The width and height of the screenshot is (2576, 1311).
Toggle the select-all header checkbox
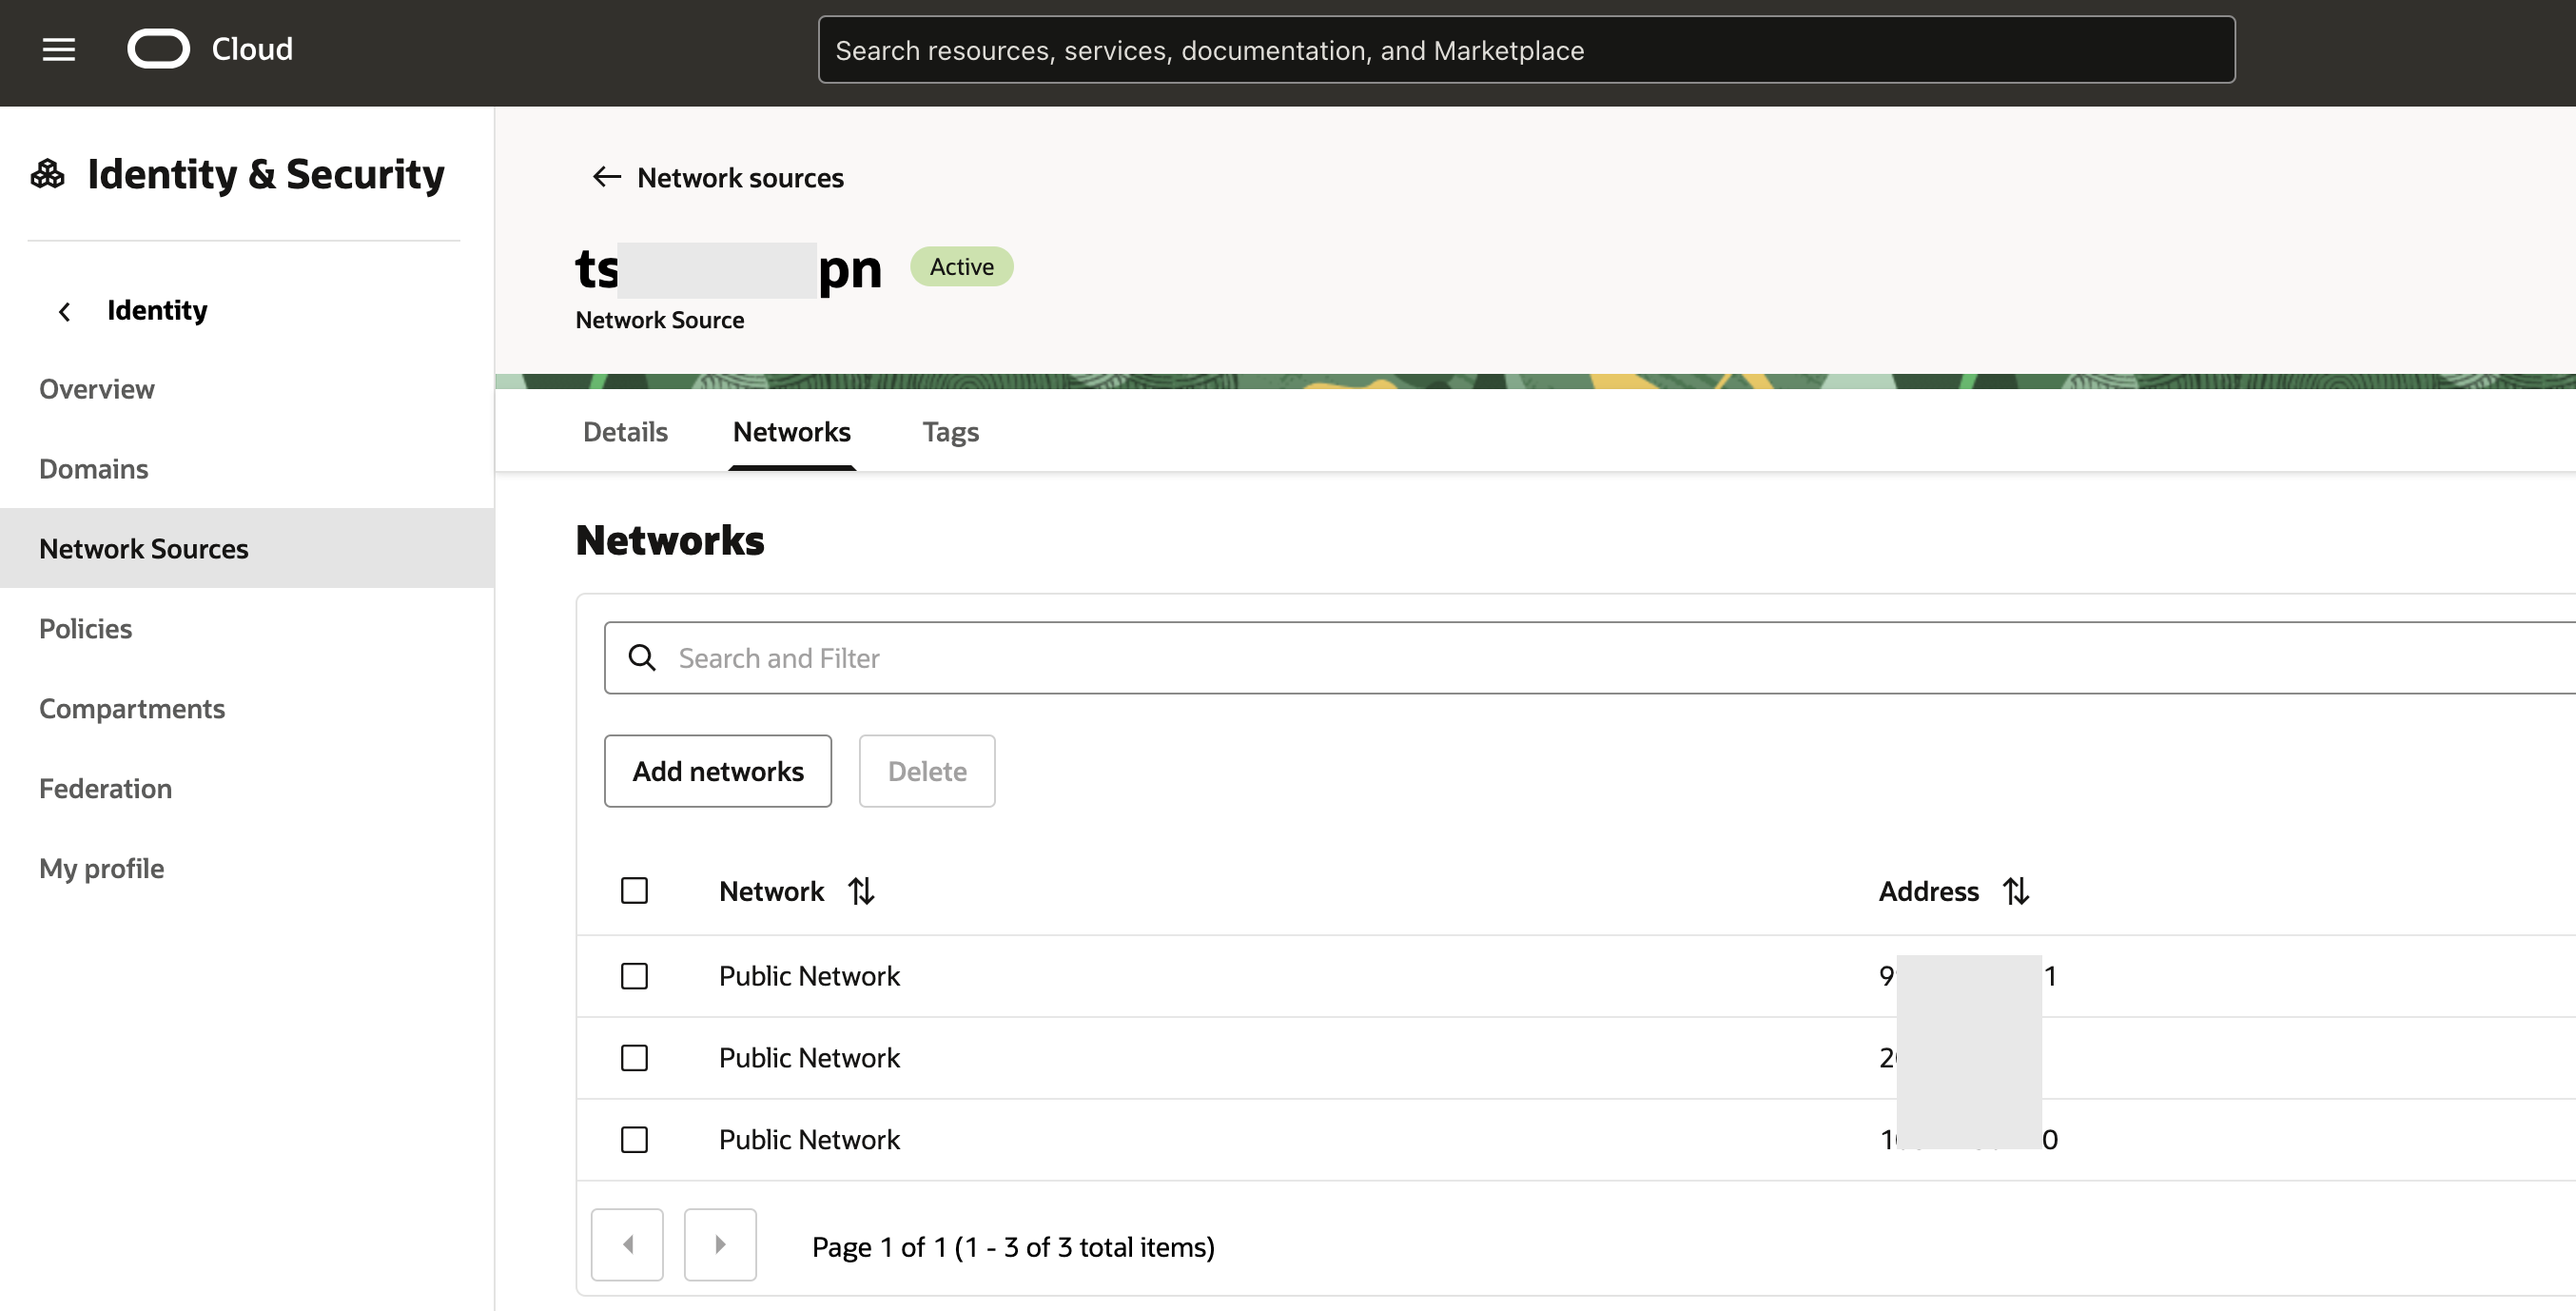[634, 890]
